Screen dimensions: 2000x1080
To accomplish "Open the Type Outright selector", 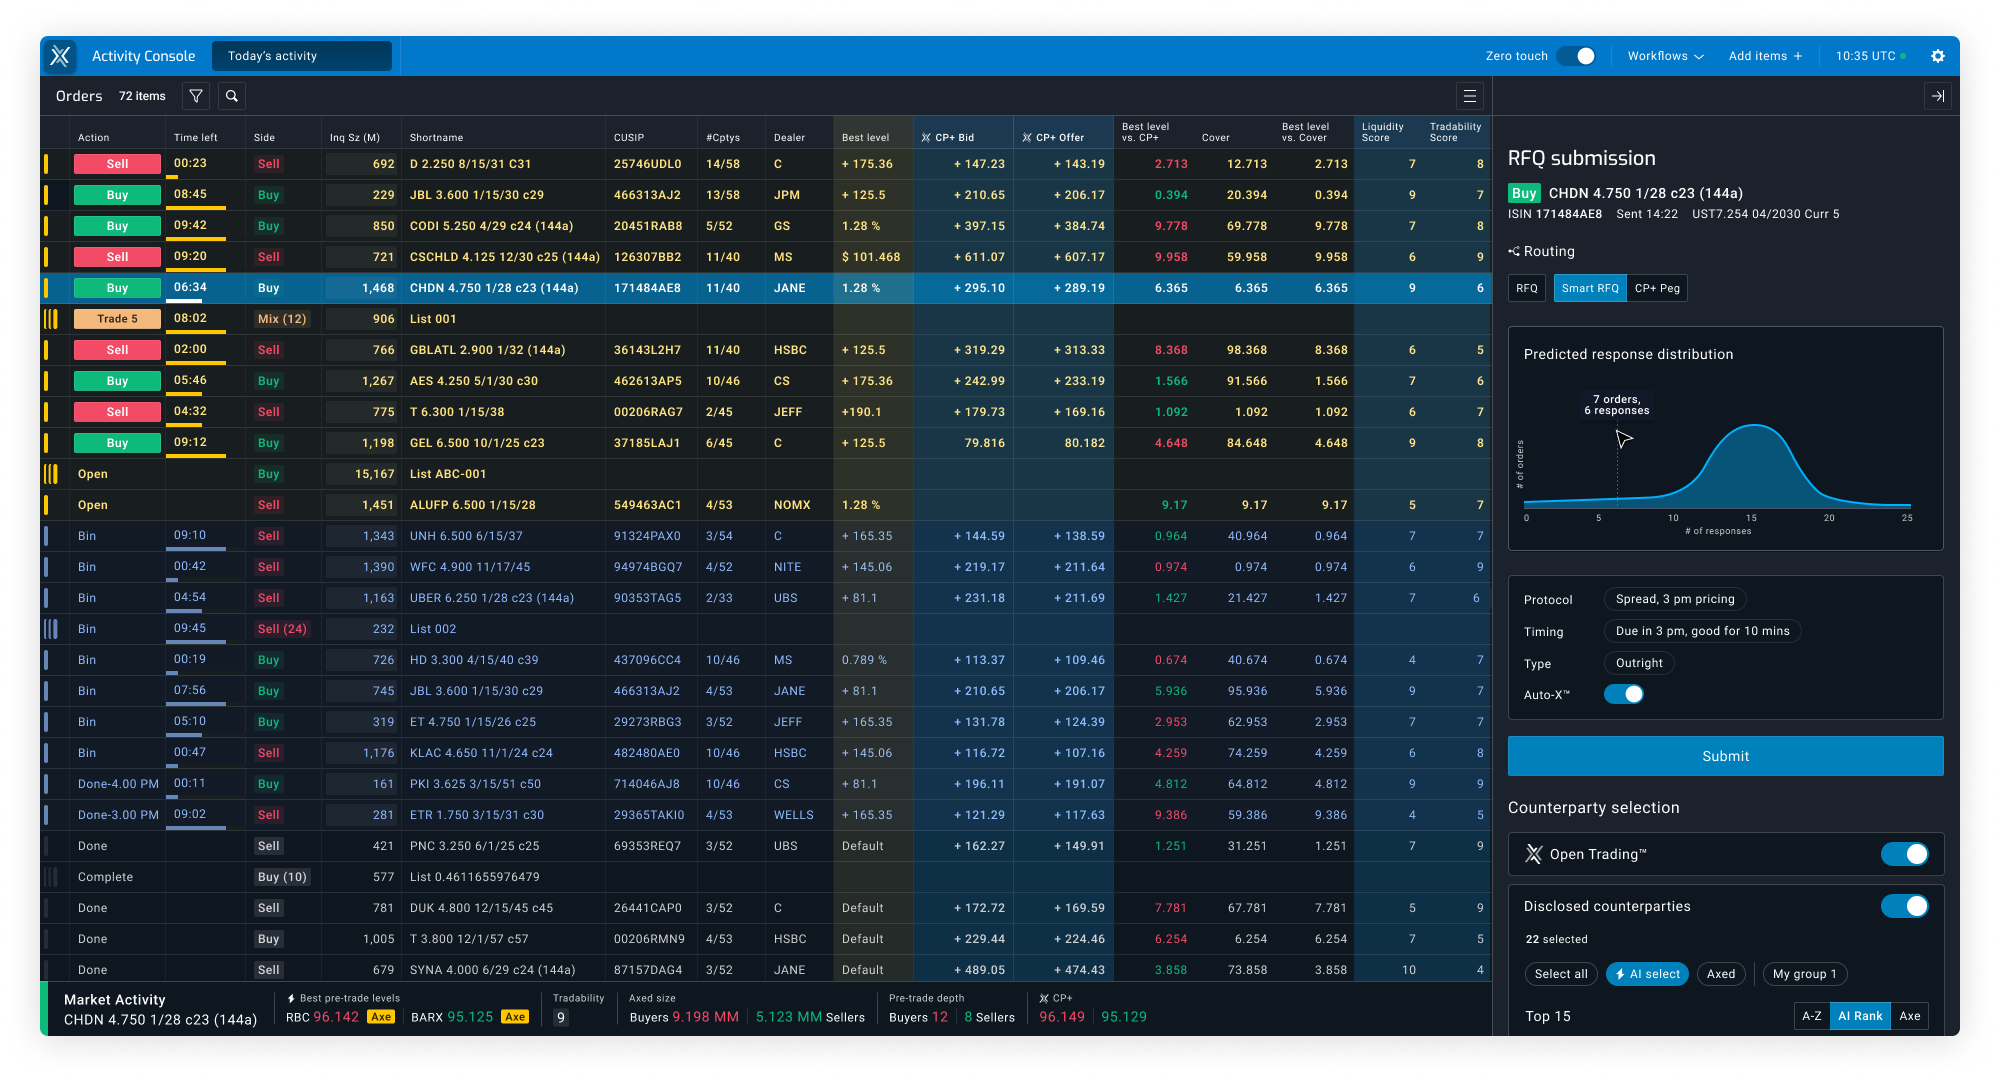I will (x=1639, y=663).
